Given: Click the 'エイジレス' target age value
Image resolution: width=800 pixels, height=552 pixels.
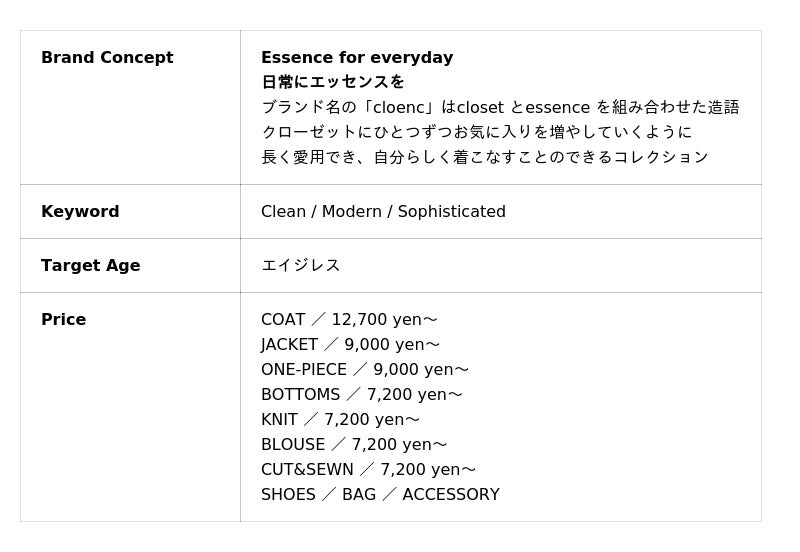Looking at the screenshot, I should click(x=300, y=266).
